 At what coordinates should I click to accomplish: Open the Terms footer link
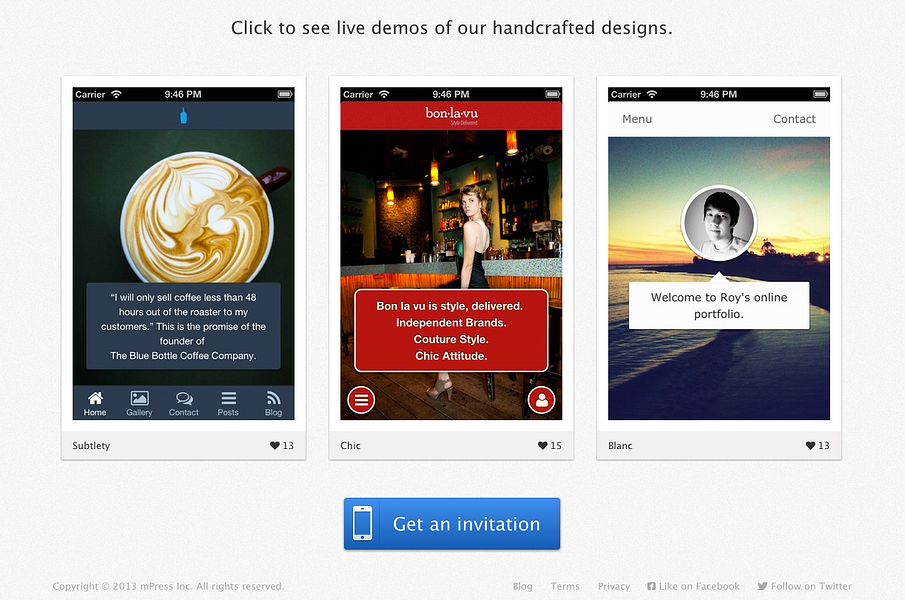565,586
